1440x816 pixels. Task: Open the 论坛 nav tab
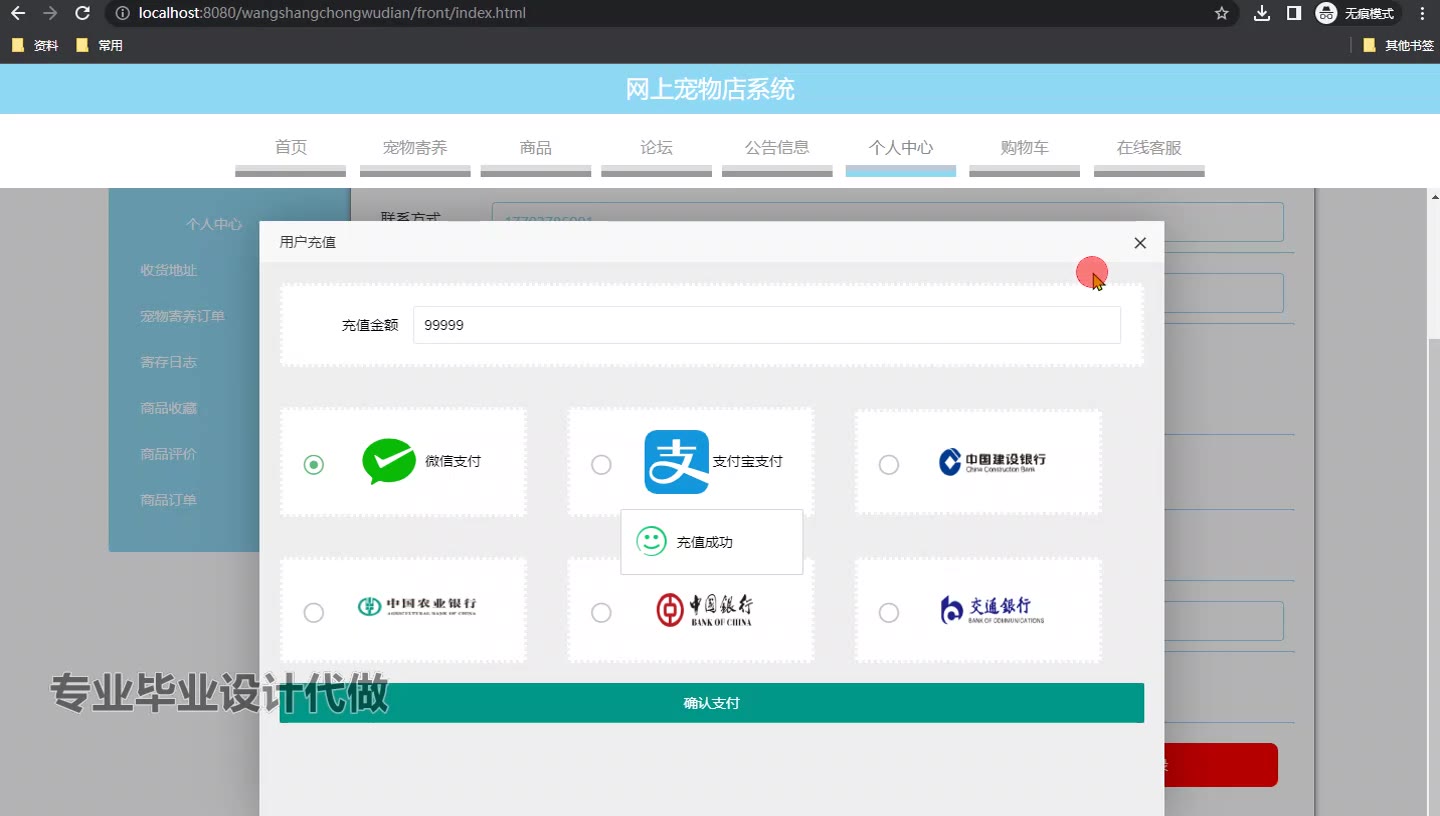point(656,148)
